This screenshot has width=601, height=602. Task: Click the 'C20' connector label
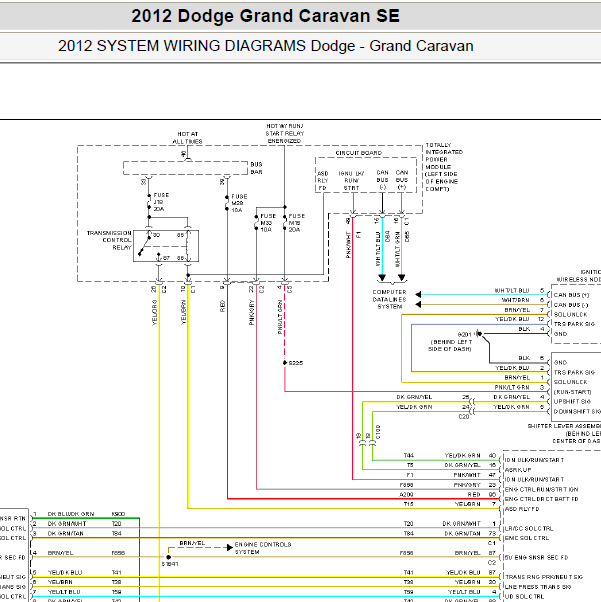464,417
